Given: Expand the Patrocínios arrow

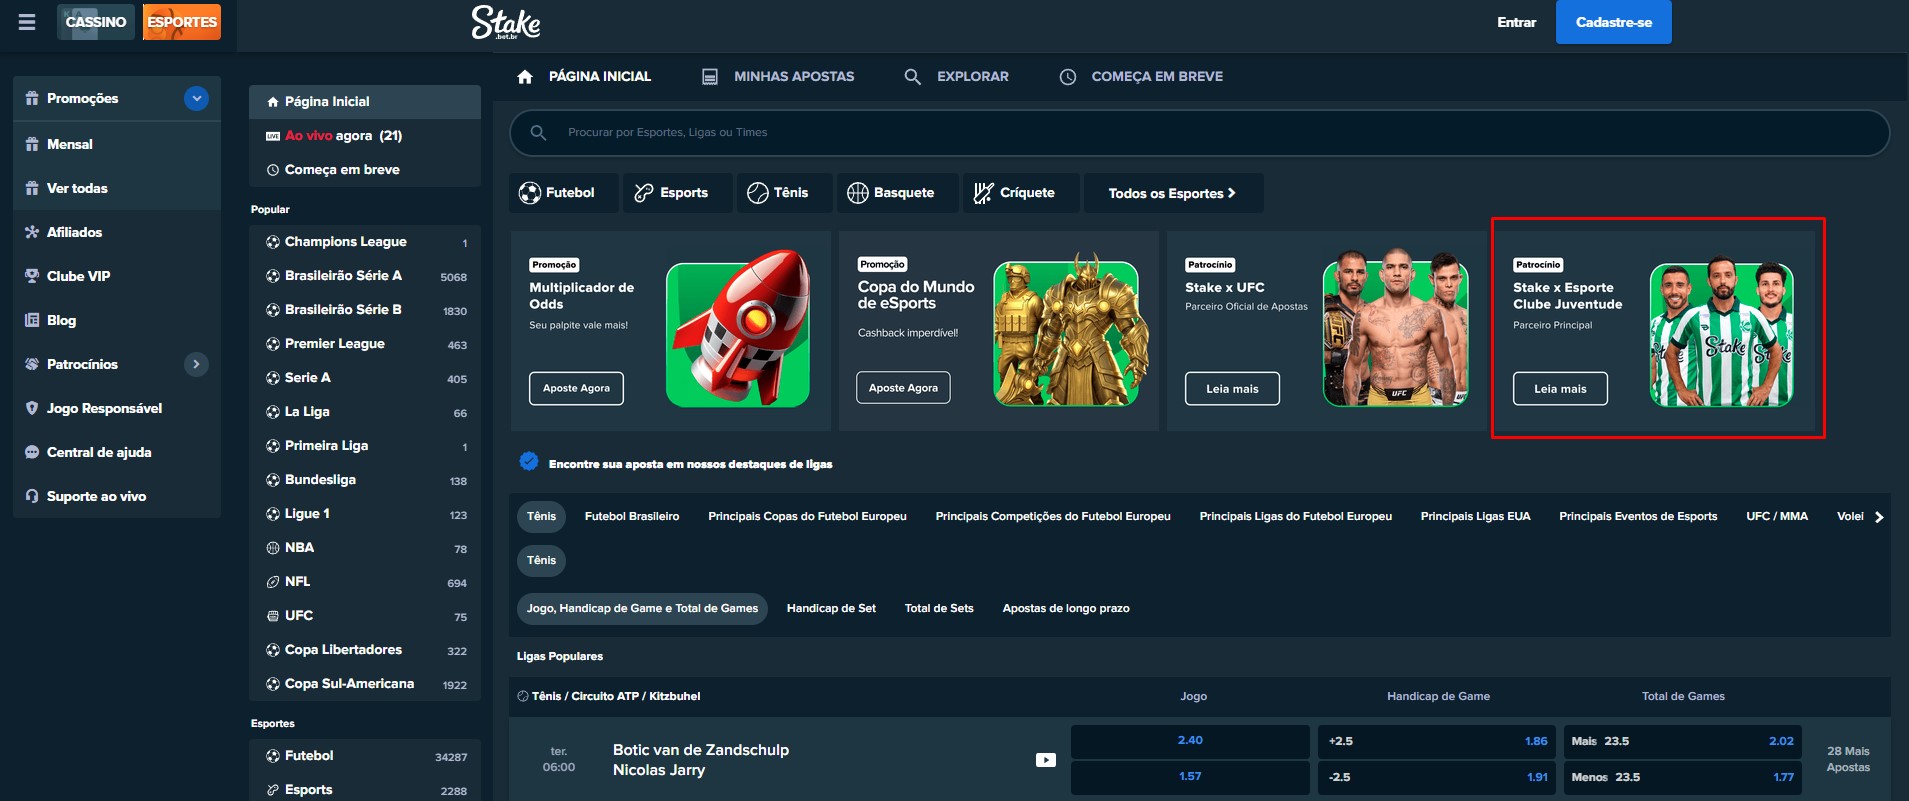Looking at the screenshot, I should pos(196,364).
